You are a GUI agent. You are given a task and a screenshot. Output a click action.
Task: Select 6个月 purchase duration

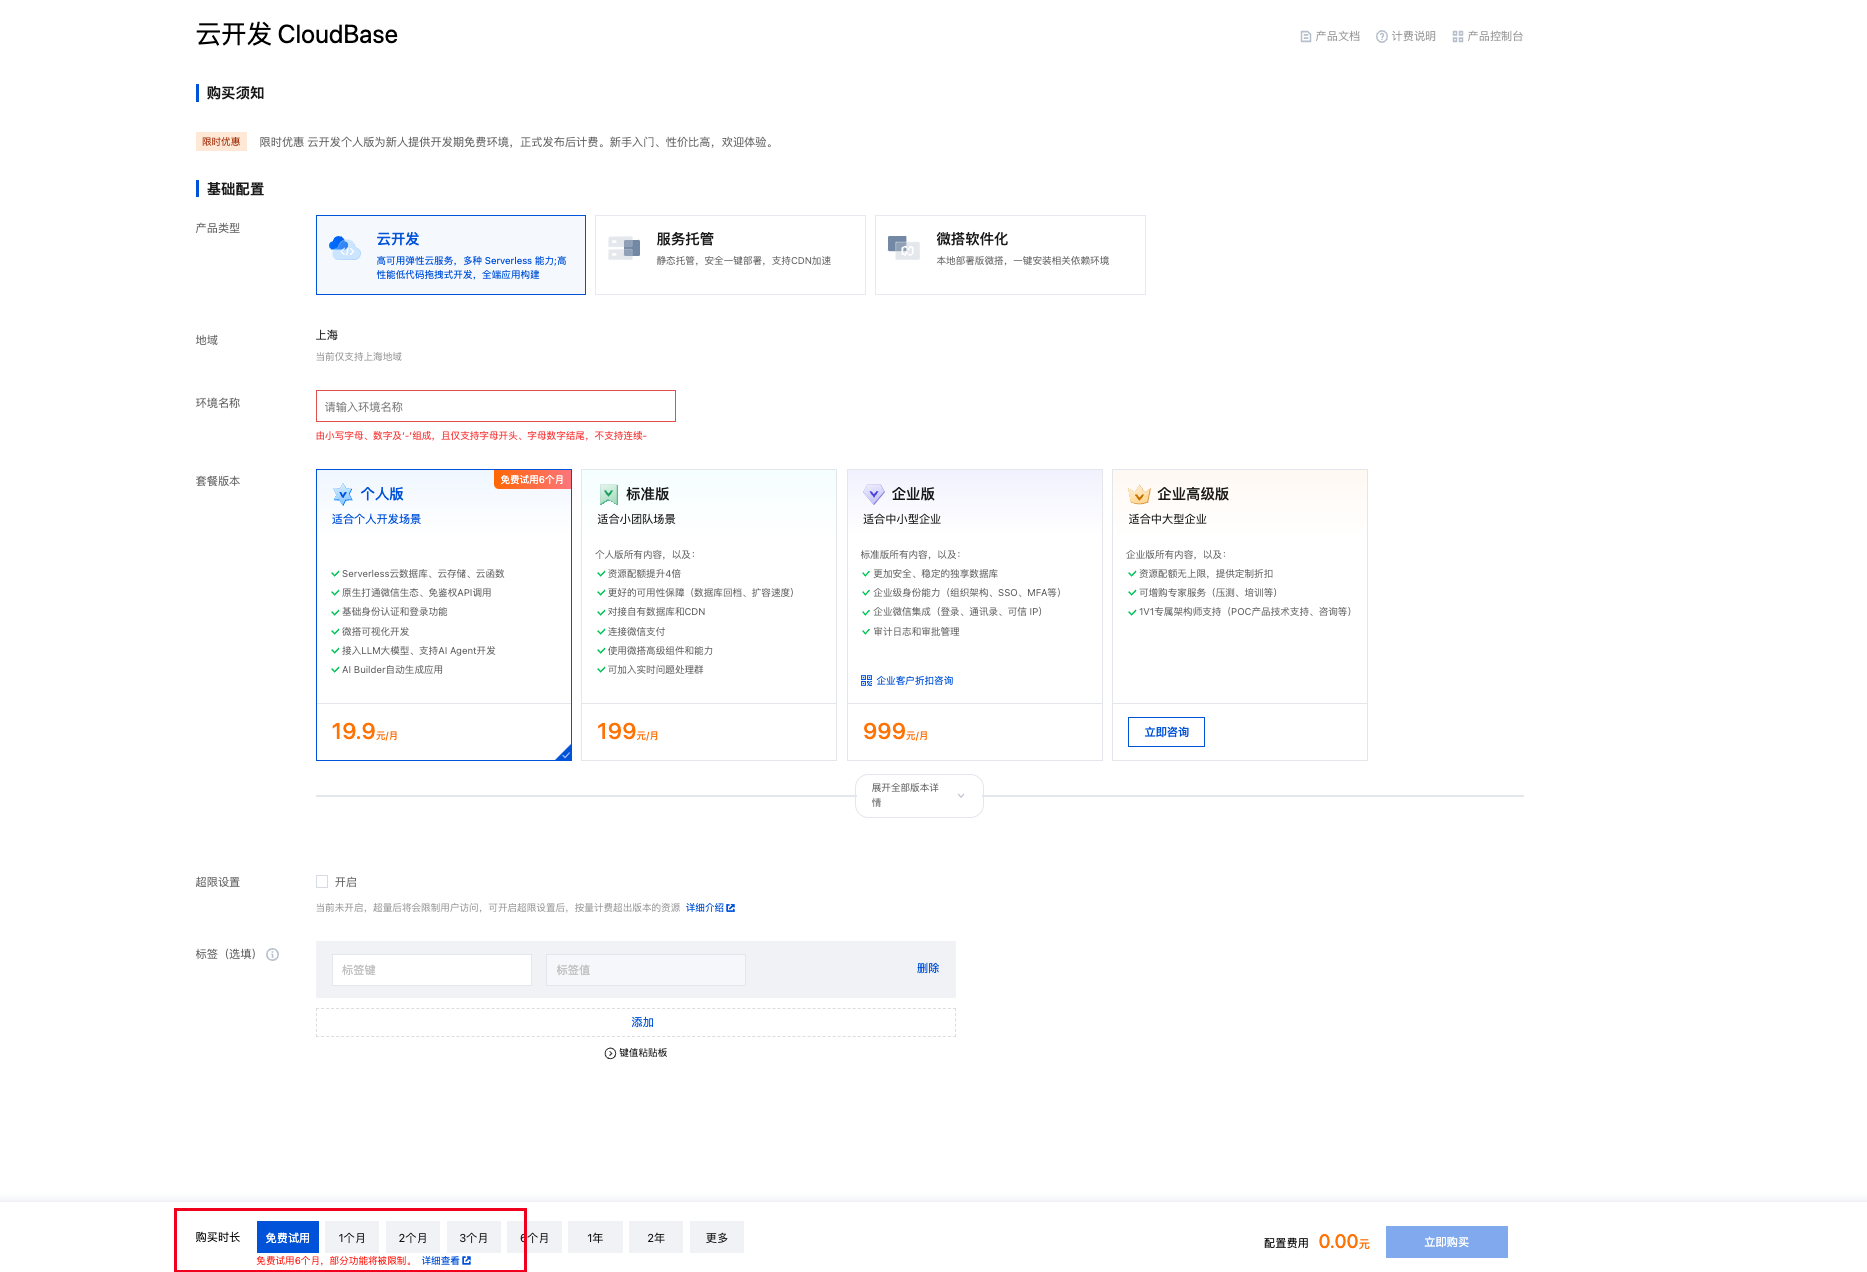(x=535, y=1237)
